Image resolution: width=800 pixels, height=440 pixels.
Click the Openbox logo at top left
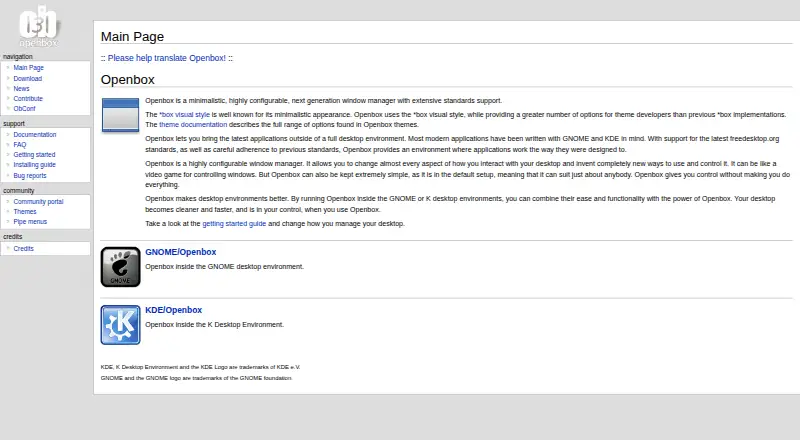pyautogui.click(x=39, y=27)
